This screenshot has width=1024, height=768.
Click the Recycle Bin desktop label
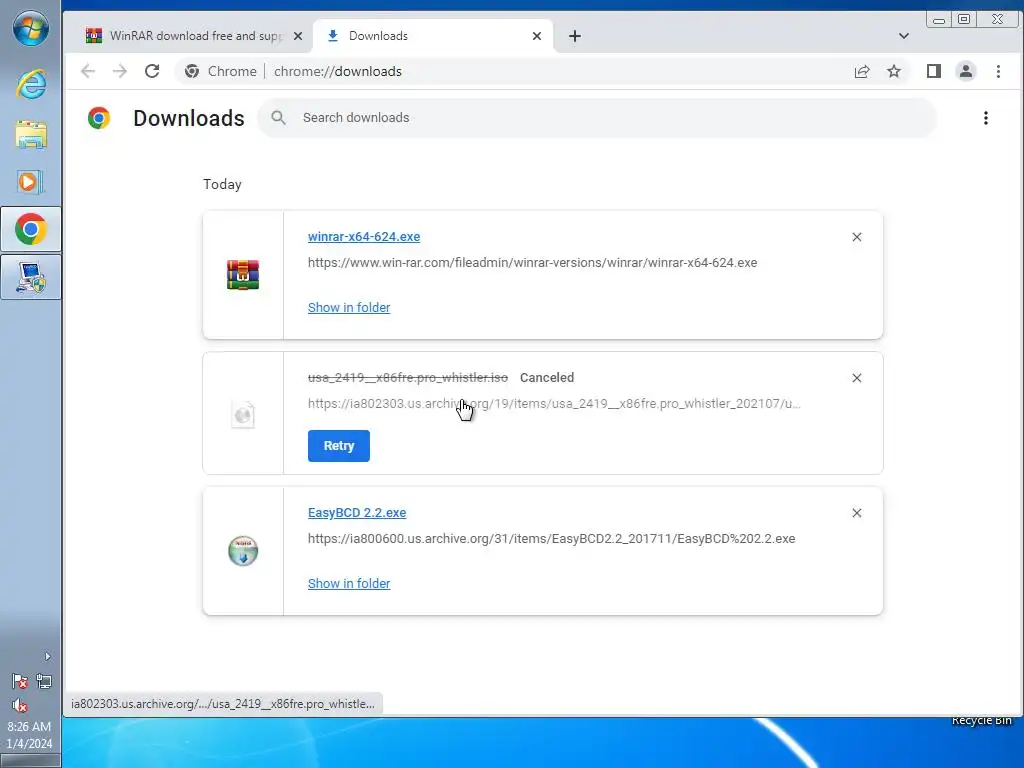click(x=981, y=720)
